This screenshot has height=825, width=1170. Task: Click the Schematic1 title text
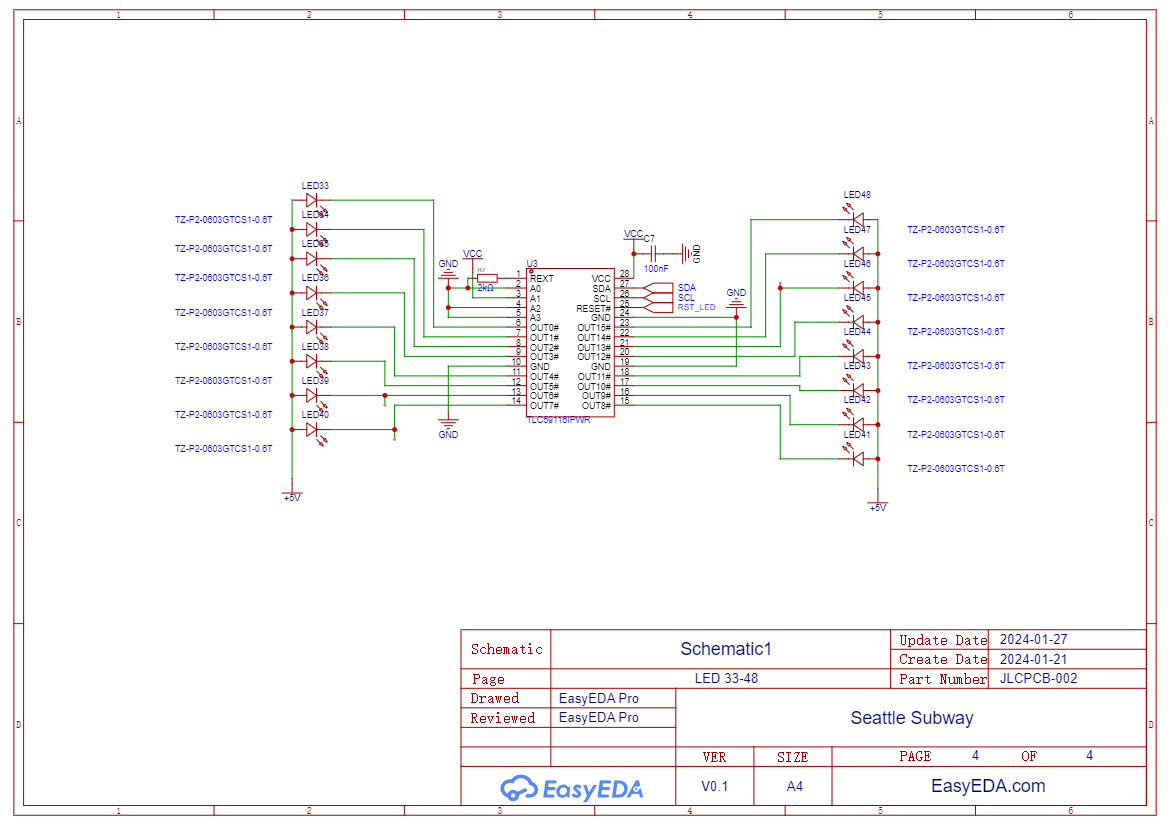(x=726, y=649)
